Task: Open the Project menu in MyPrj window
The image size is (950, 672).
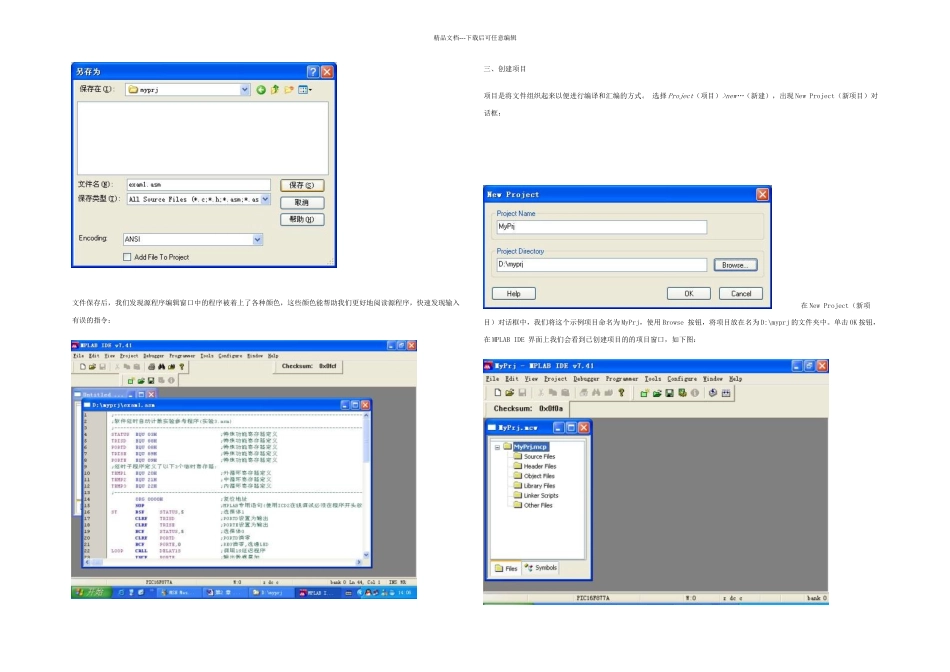Action: click(555, 379)
